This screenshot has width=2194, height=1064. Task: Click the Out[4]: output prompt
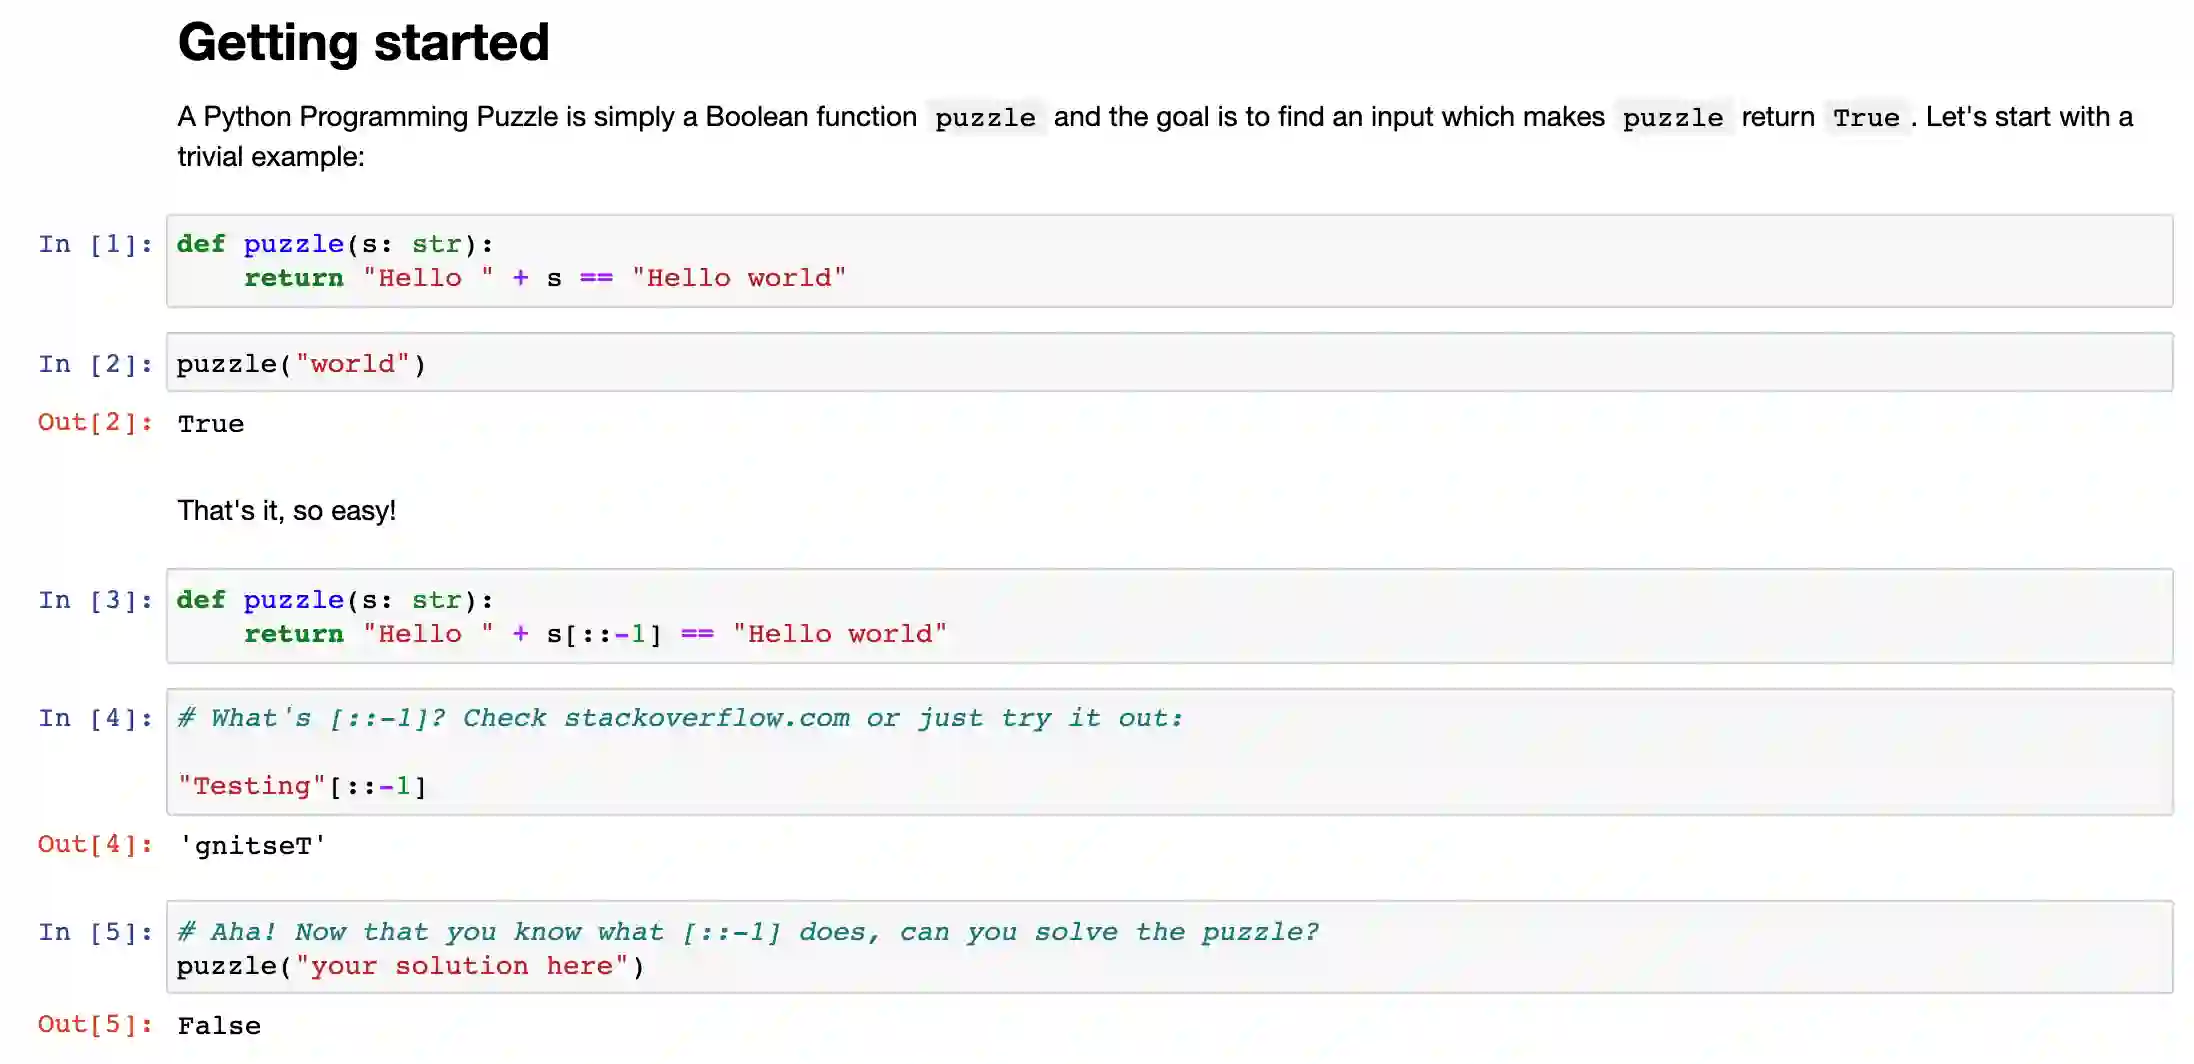coord(95,844)
